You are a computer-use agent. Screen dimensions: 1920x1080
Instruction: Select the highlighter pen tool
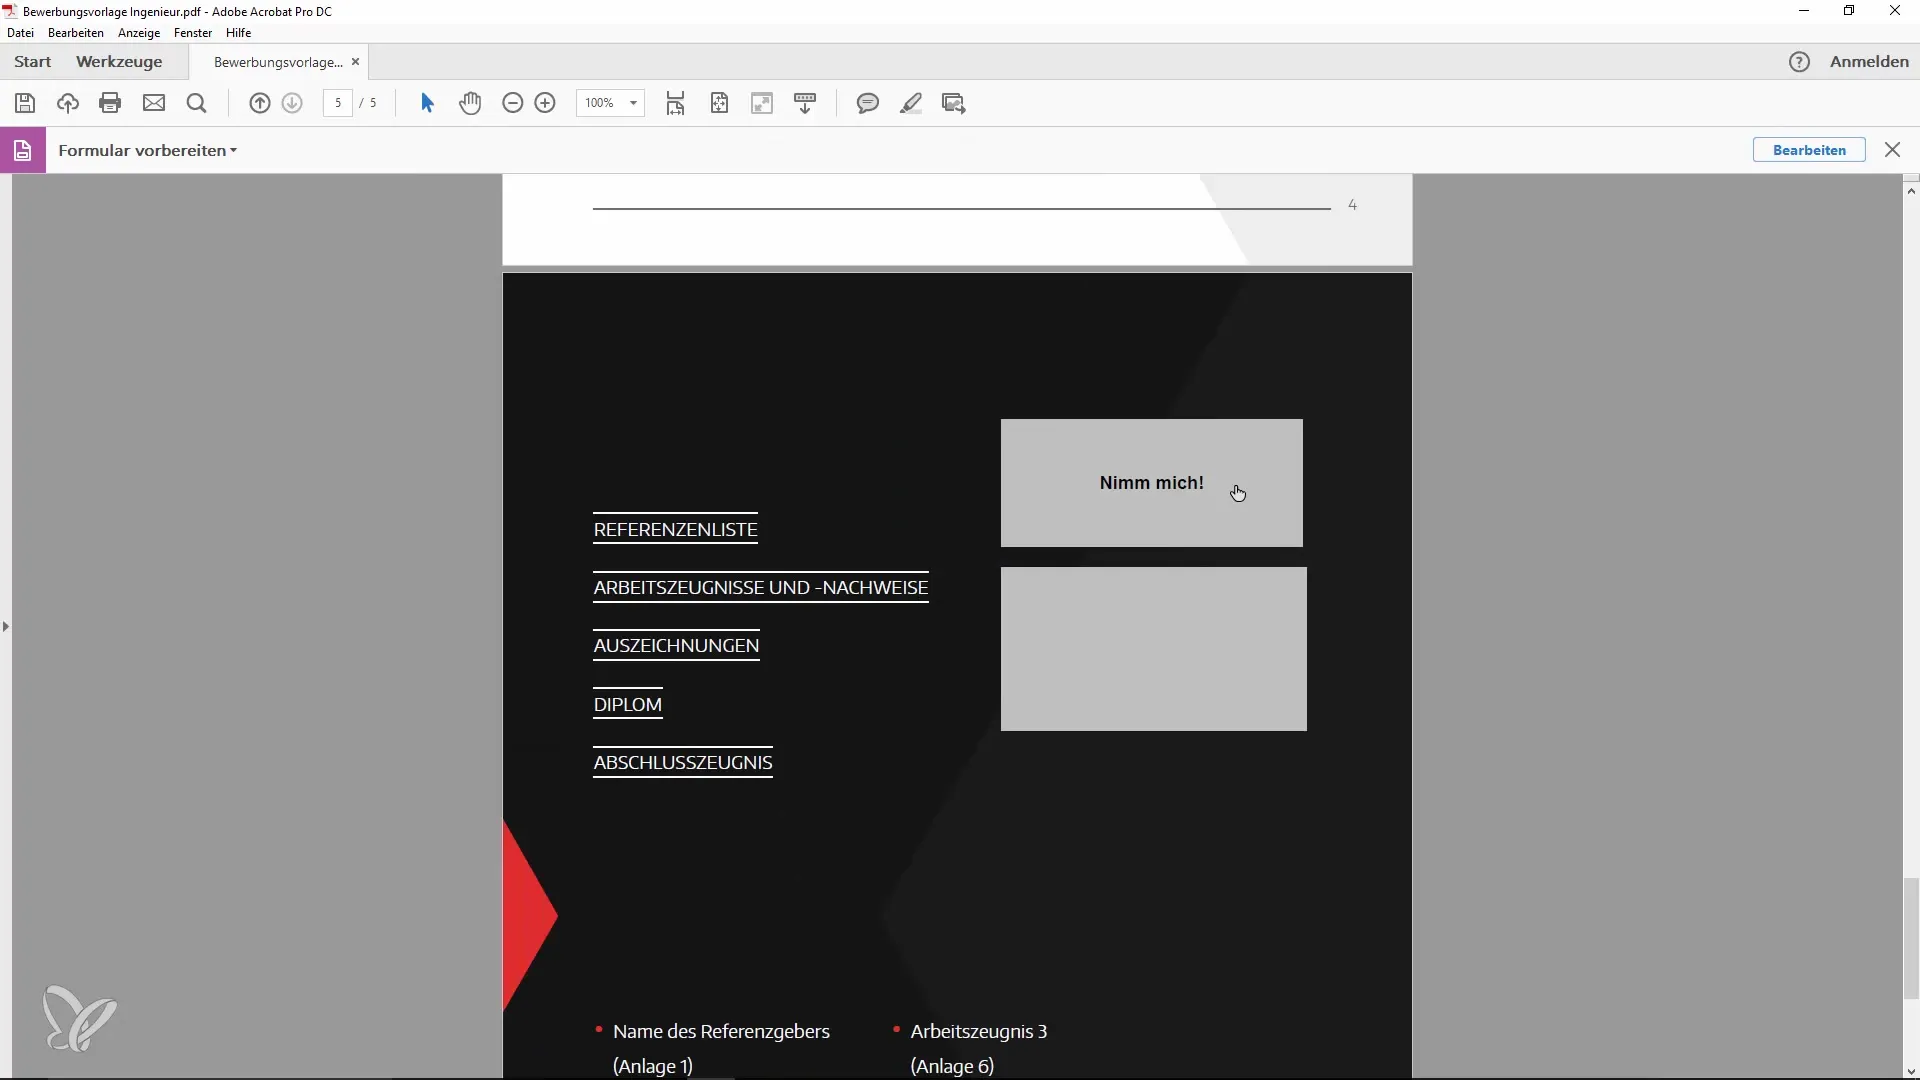911,103
